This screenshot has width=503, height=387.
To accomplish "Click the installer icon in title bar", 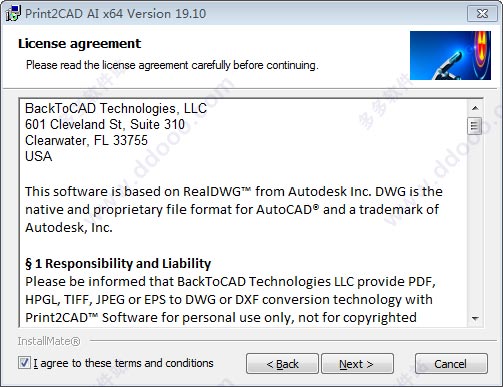I will pos(13,14).
